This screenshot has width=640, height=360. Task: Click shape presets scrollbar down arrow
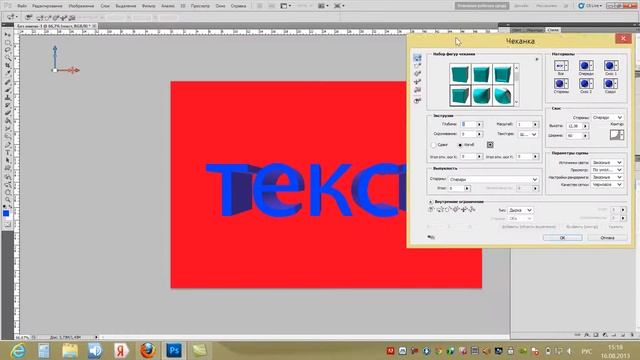(x=516, y=103)
